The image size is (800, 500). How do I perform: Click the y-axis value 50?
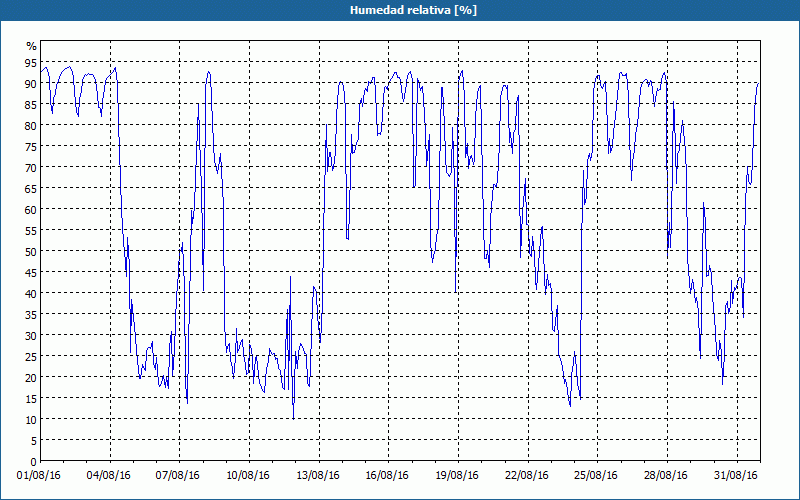point(31,252)
